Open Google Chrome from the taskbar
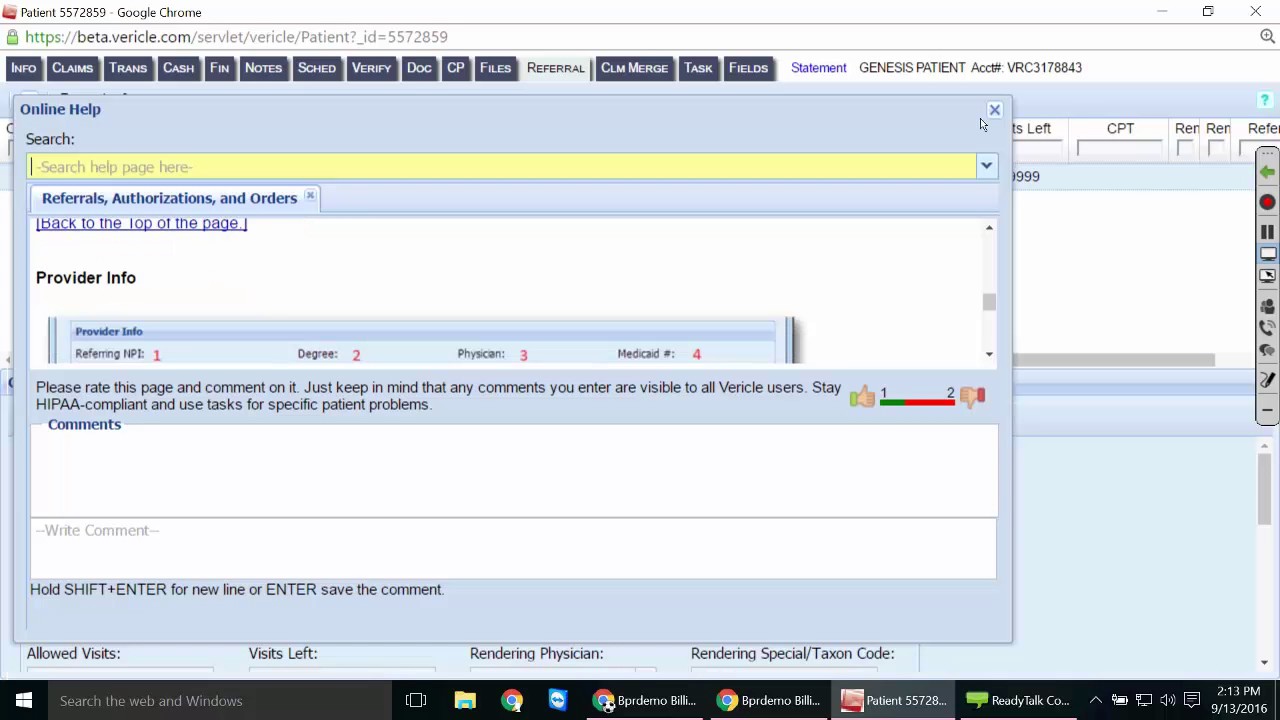Viewport: 1280px width, 720px height. (x=512, y=701)
